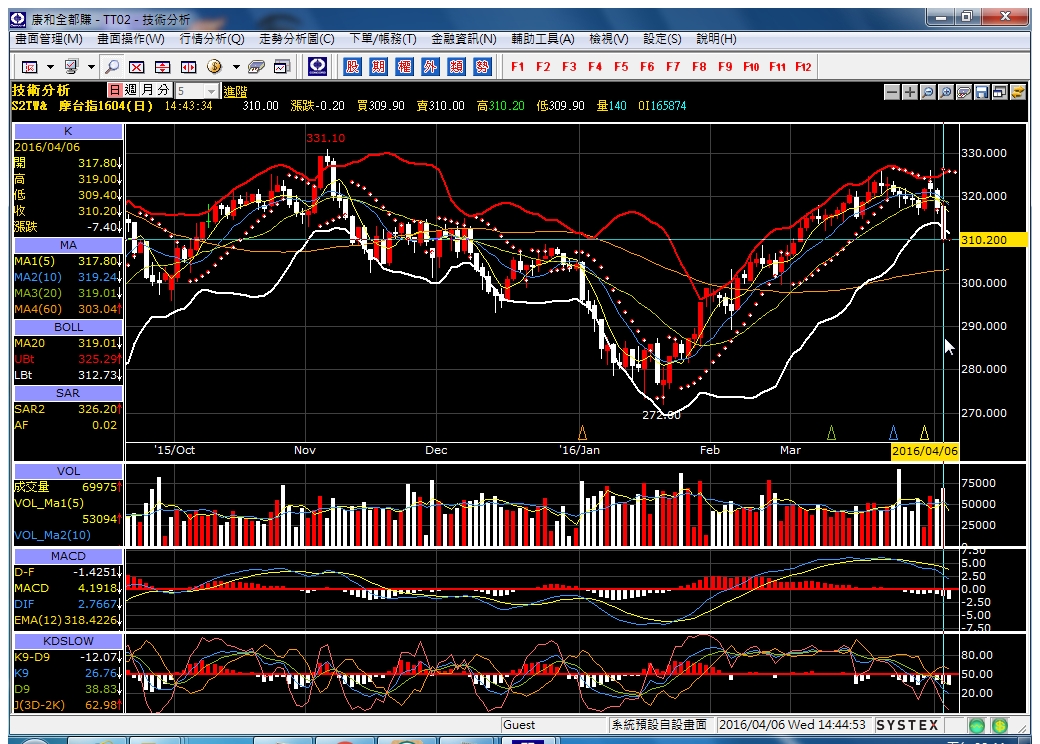Click the F10 shortcut button
The image size is (1040, 744).
tap(751, 67)
